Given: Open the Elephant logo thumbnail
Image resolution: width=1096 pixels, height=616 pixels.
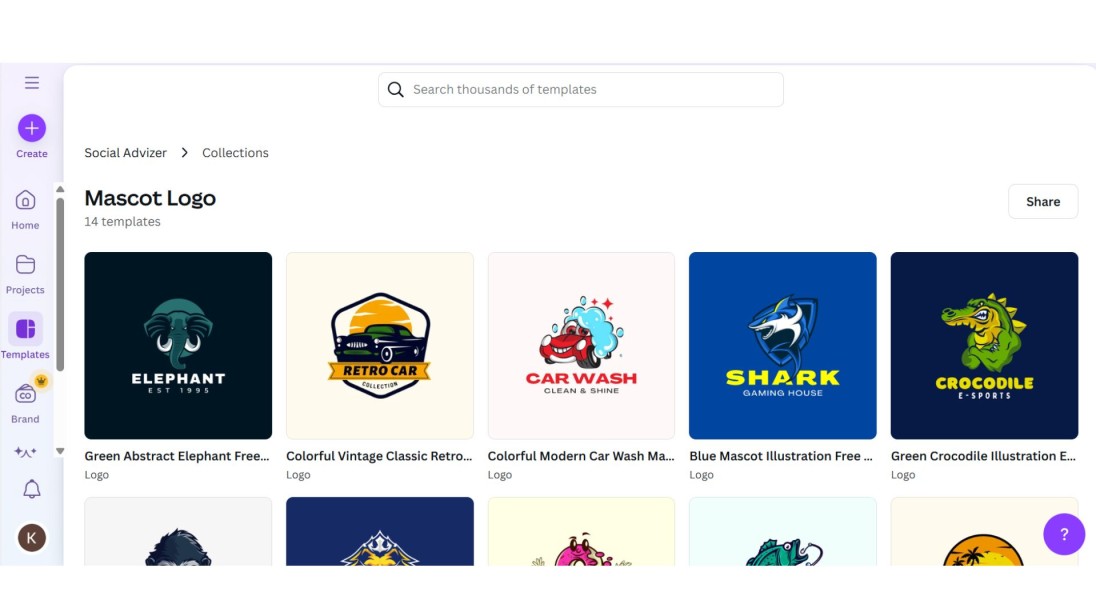Looking at the screenshot, I should coord(178,345).
